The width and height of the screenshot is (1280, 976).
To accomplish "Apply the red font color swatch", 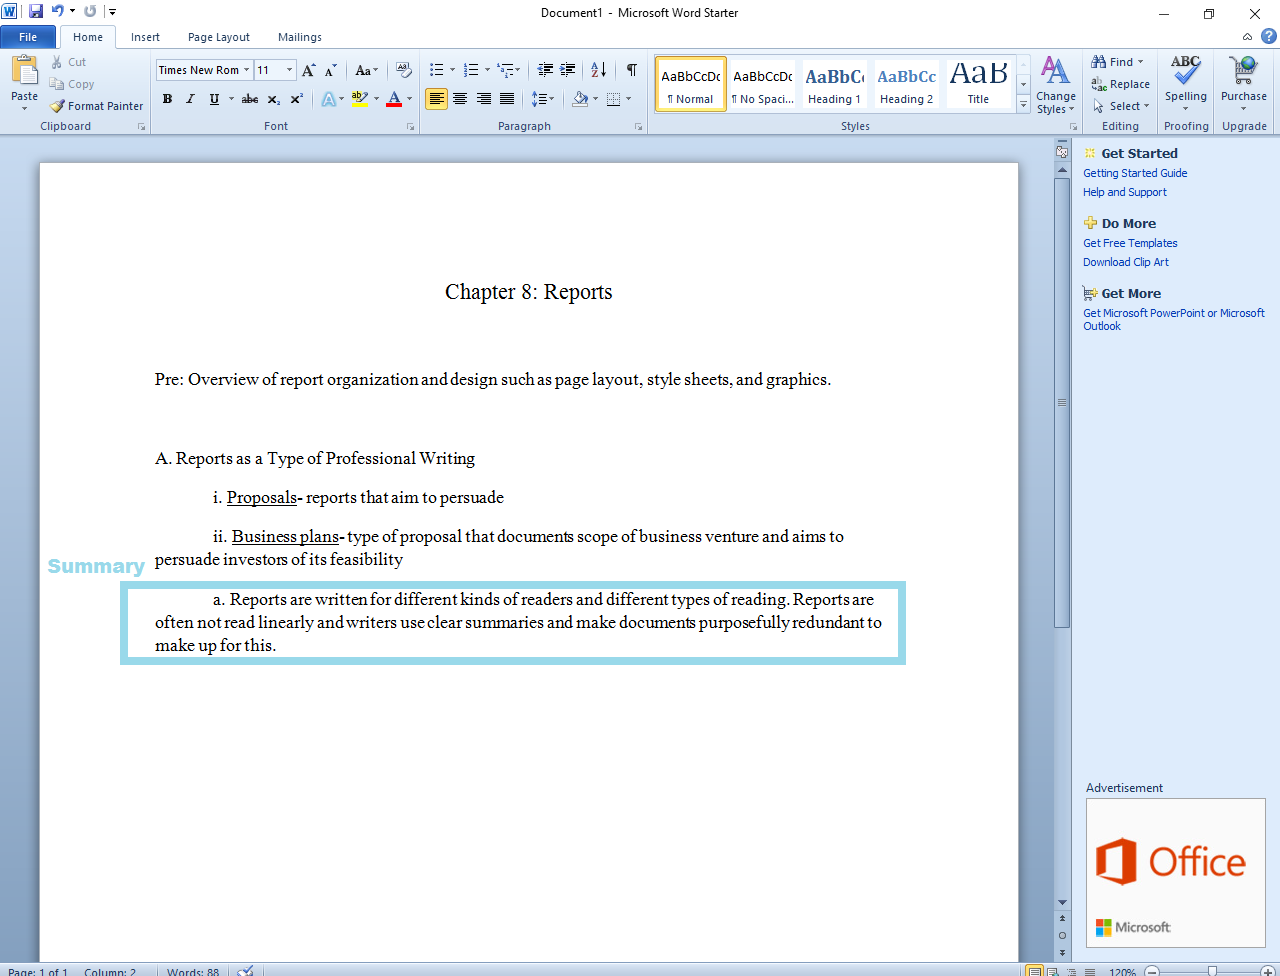I will coord(395,99).
